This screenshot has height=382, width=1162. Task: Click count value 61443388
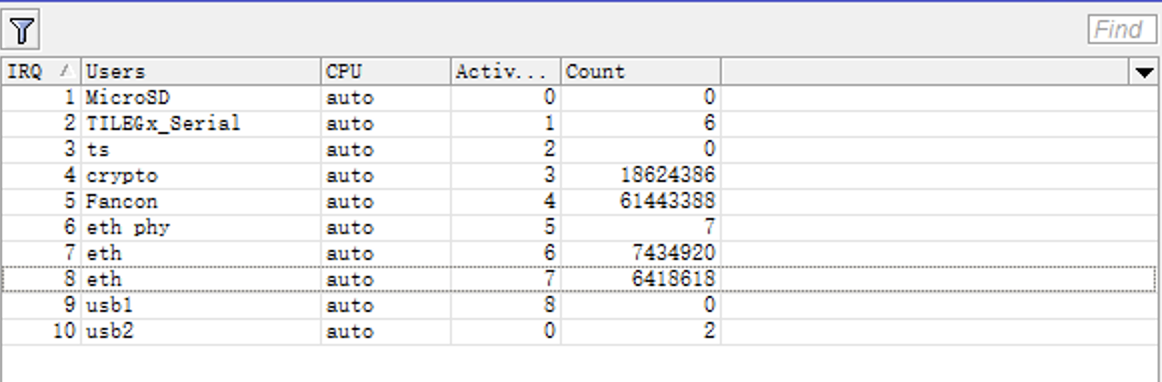pos(668,202)
